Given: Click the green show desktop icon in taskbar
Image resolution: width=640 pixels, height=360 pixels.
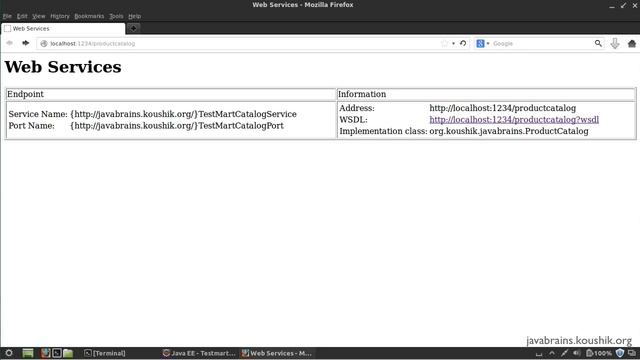Looking at the screenshot, I should pos(28,353).
